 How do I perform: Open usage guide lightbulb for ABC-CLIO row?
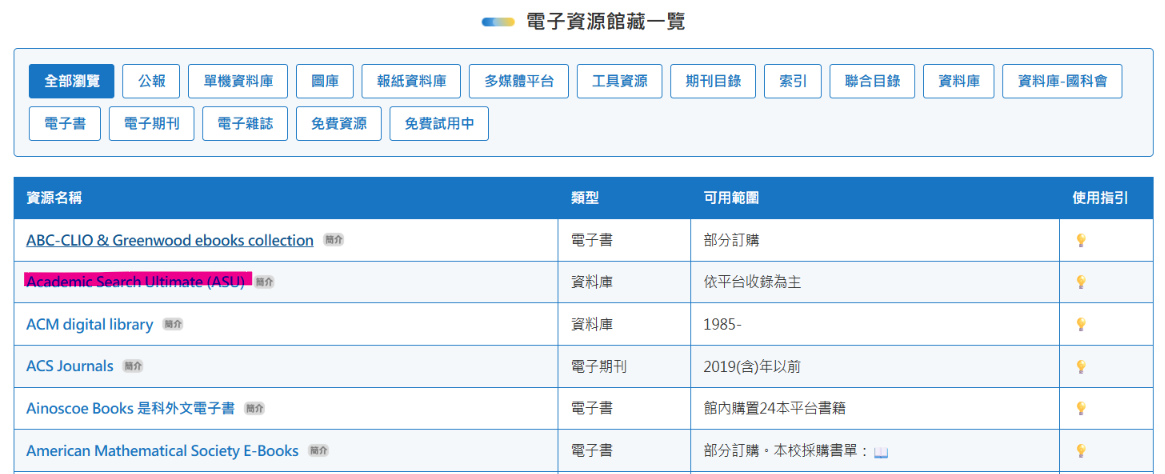(1081, 241)
